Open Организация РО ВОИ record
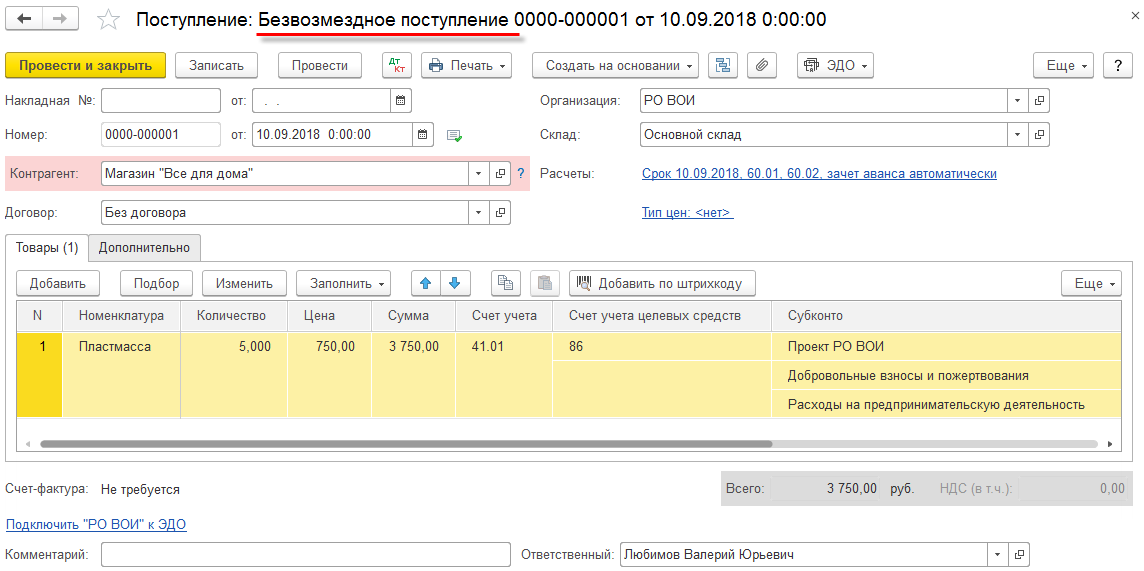The image size is (1144, 571). [1039, 101]
